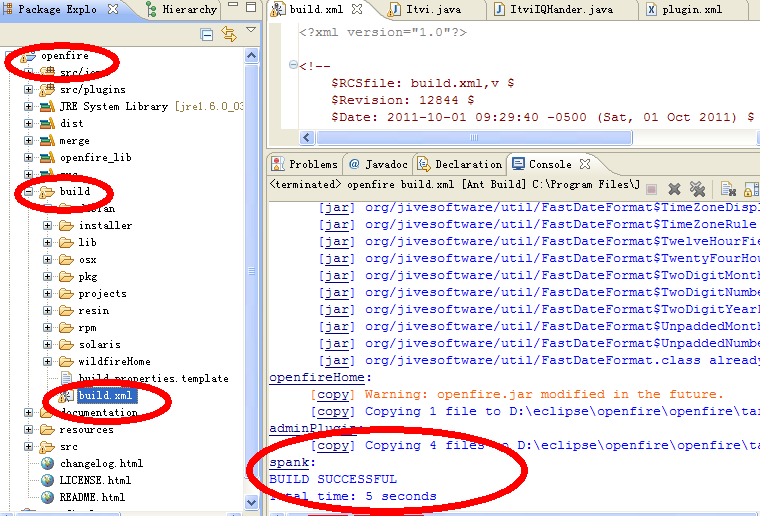Switch to the Javadoc tab

click(379, 164)
